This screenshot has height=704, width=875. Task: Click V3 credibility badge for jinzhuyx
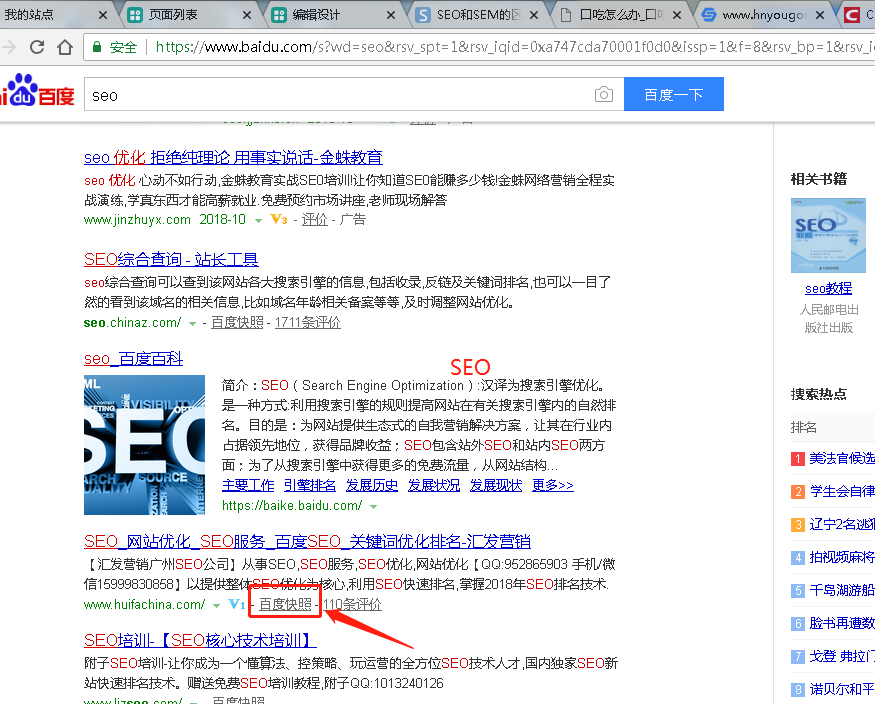coord(278,219)
